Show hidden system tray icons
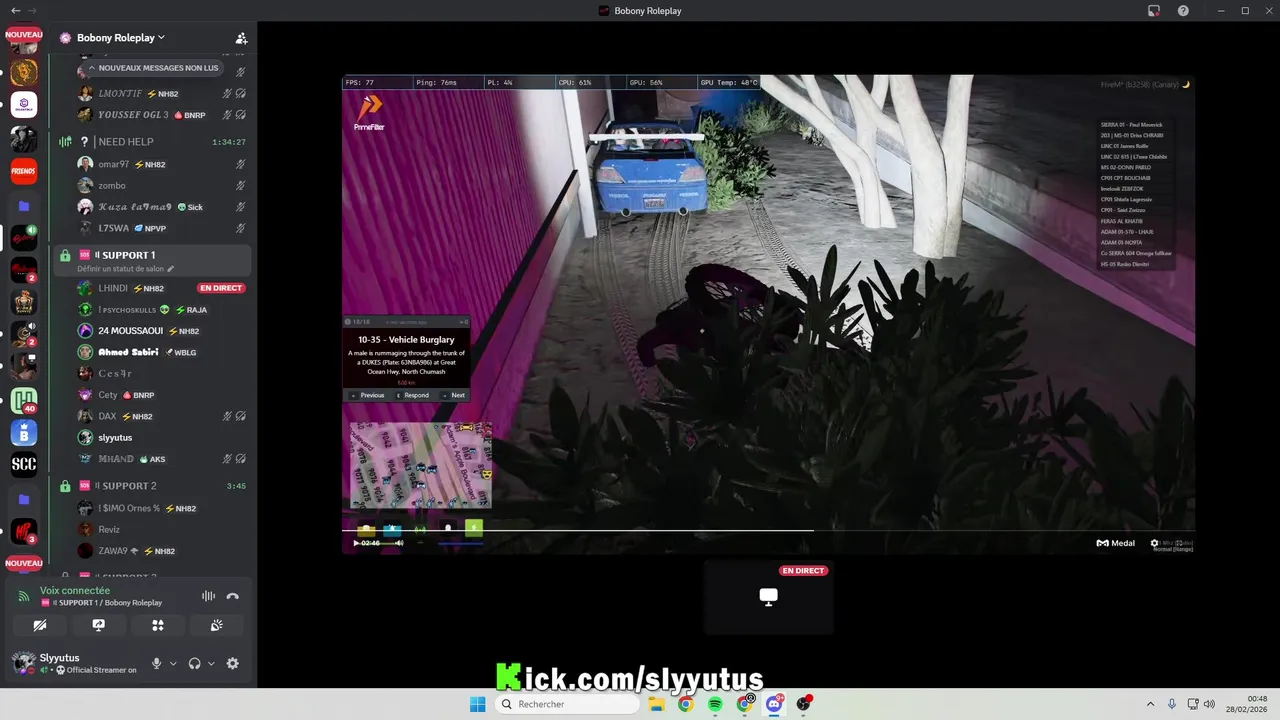 pos(1150,704)
